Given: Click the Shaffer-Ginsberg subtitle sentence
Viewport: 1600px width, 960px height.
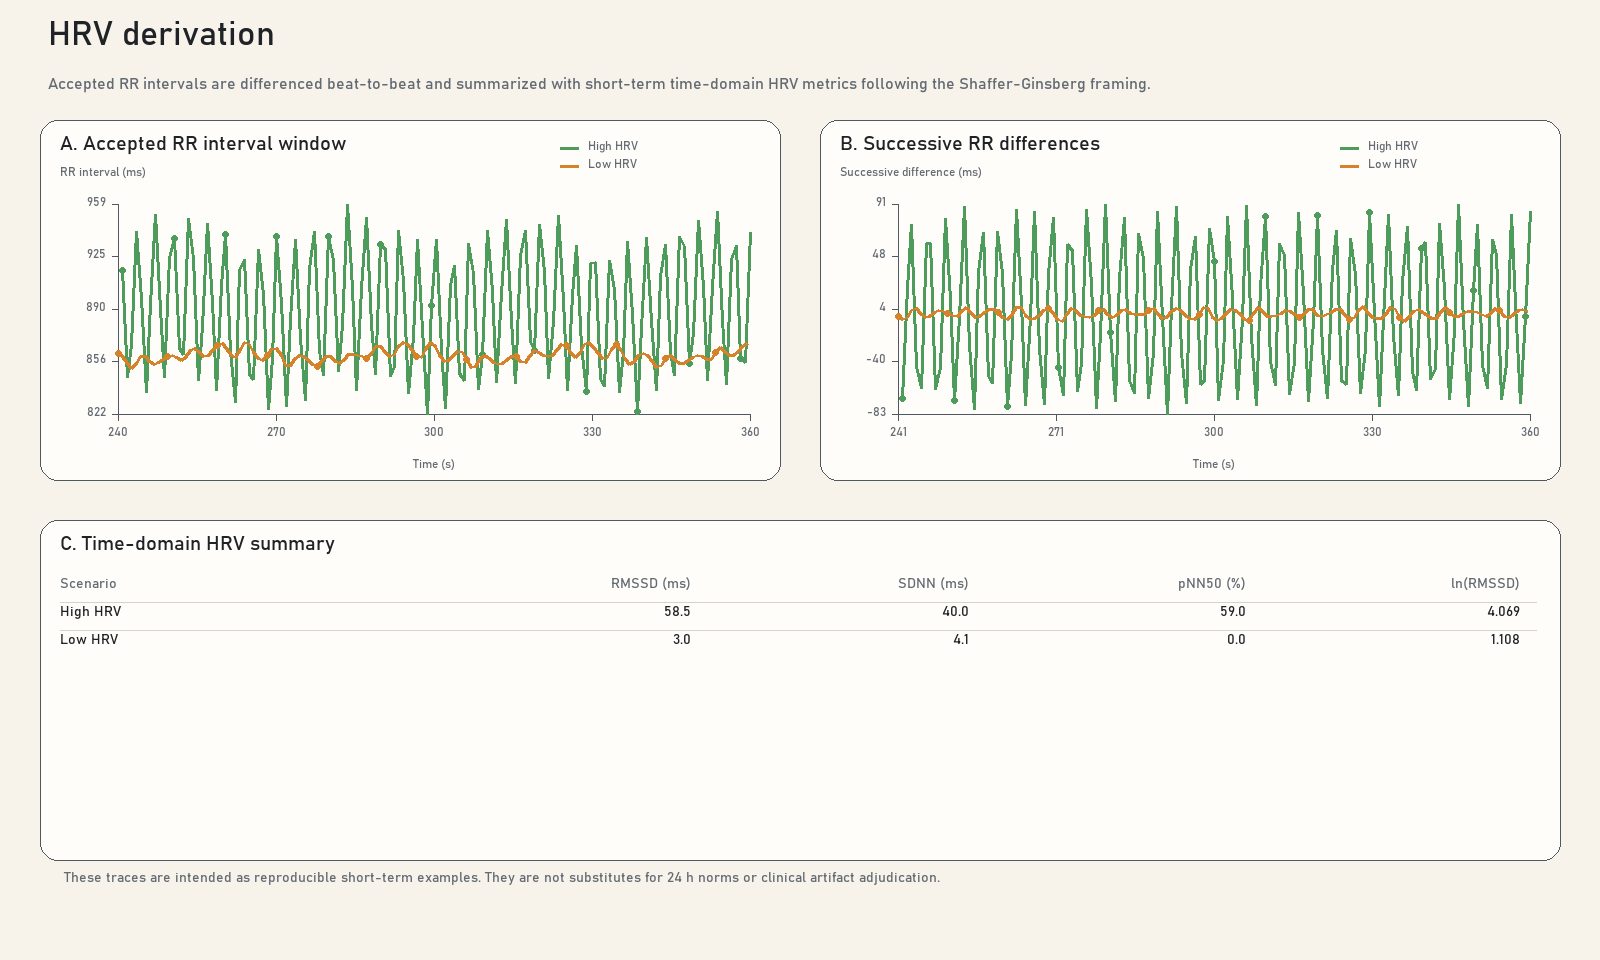Looking at the screenshot, I should [x=599, y=84].
